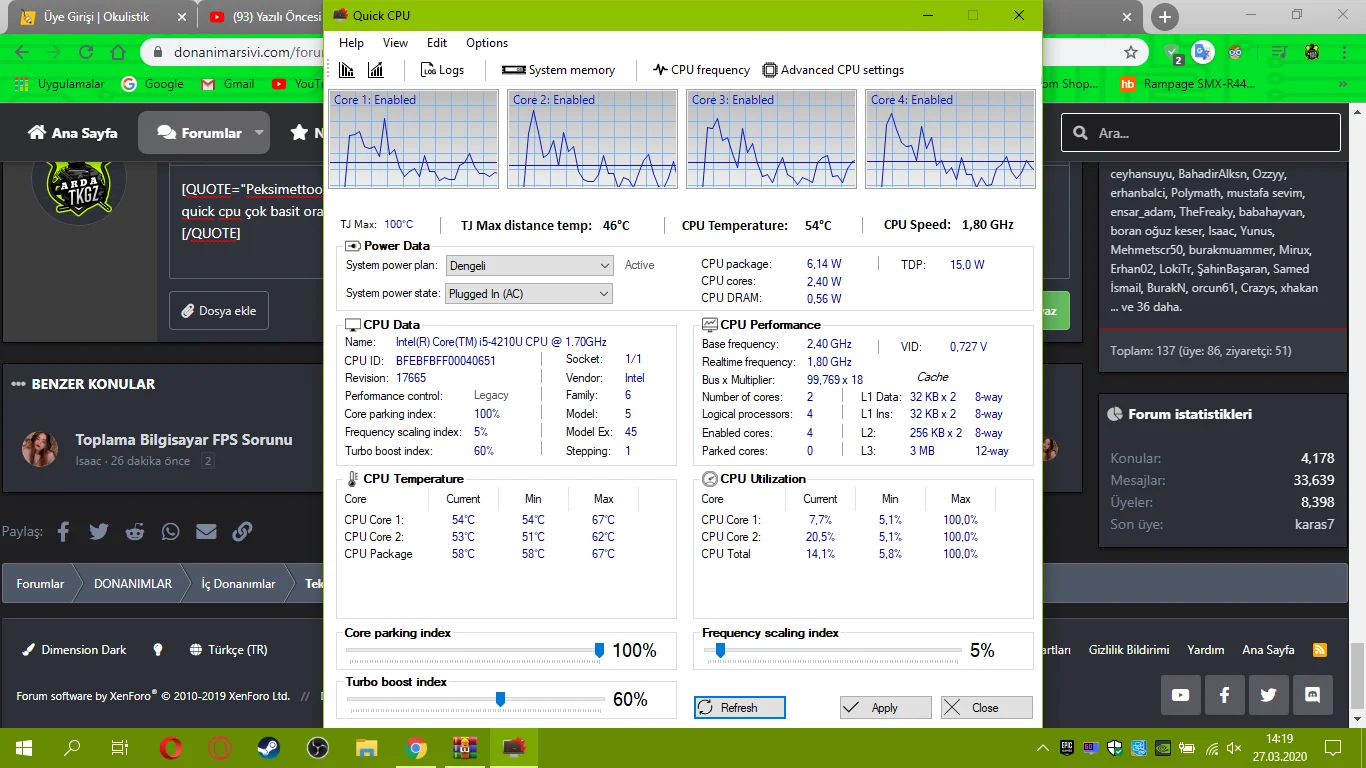This screenshot has width=1366, height=768.
Task: Open a new Chrome tab
Action: tap(1165, 17)
